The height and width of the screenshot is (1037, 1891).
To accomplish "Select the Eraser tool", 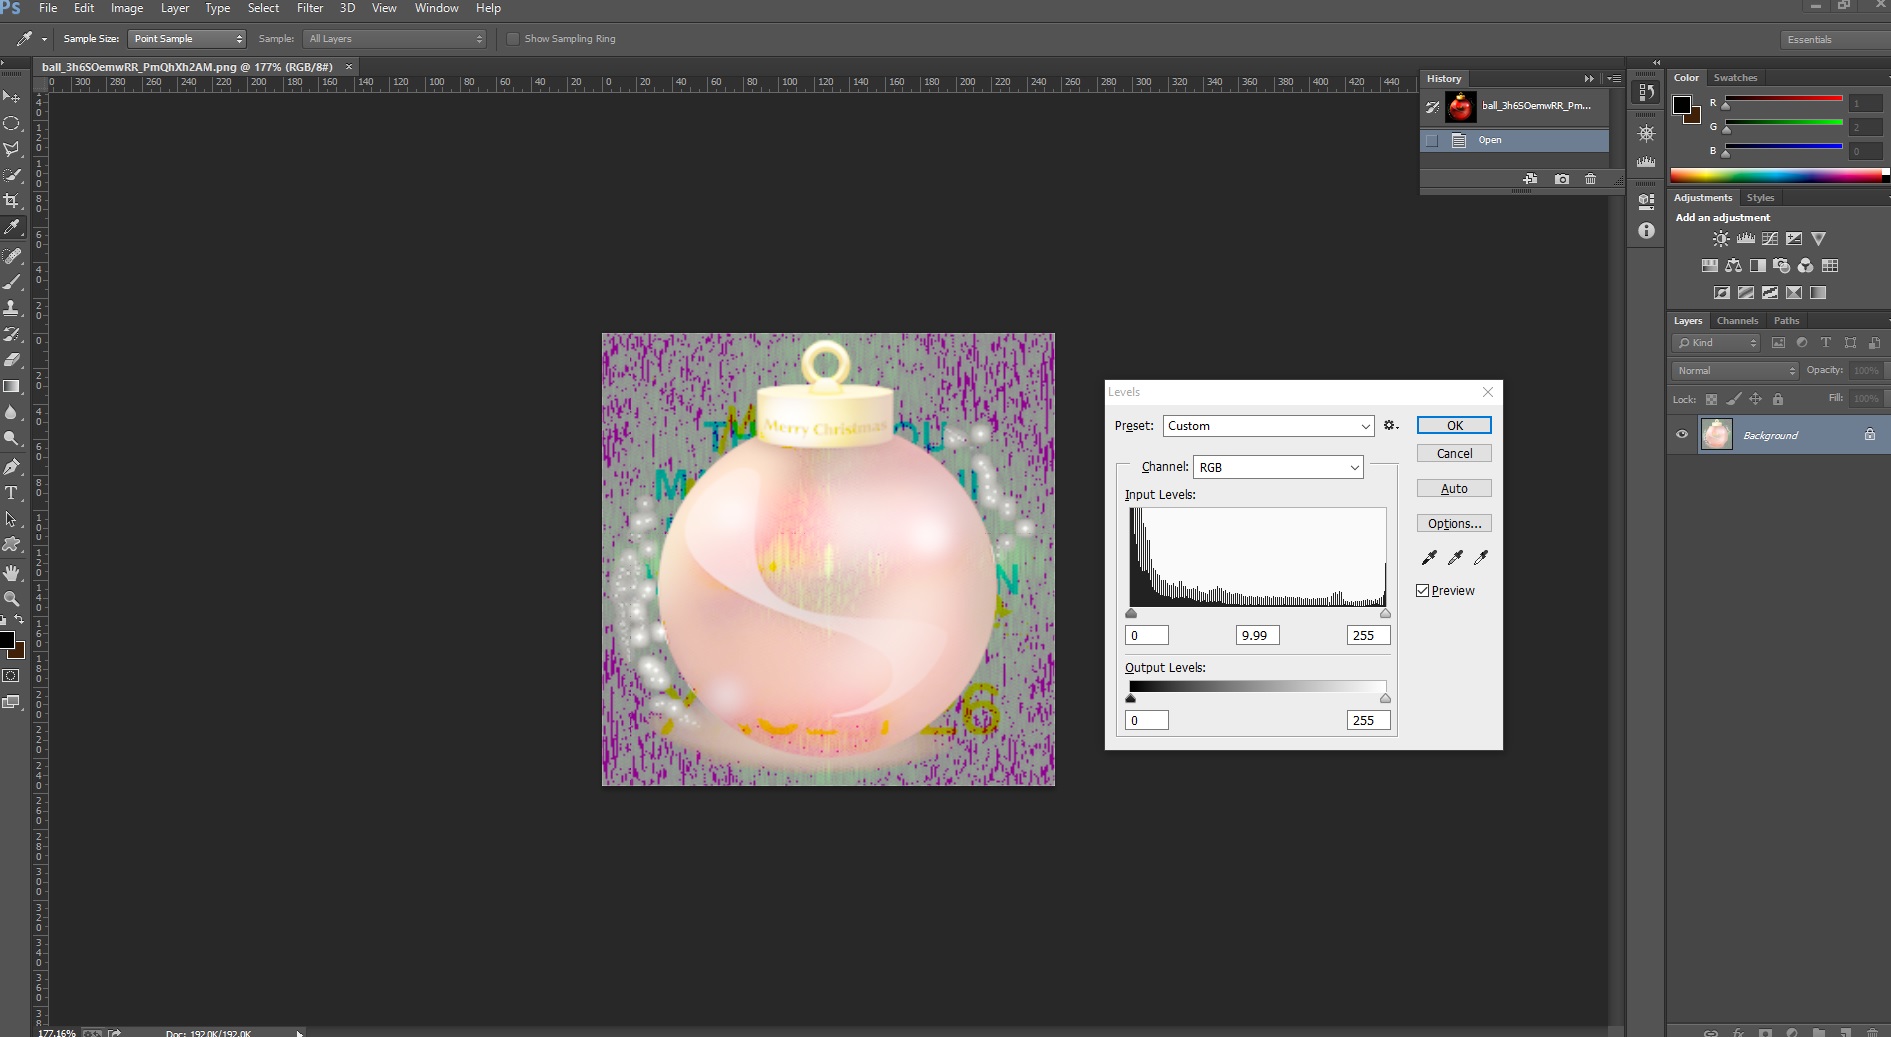I will click(x=12, y=360).
